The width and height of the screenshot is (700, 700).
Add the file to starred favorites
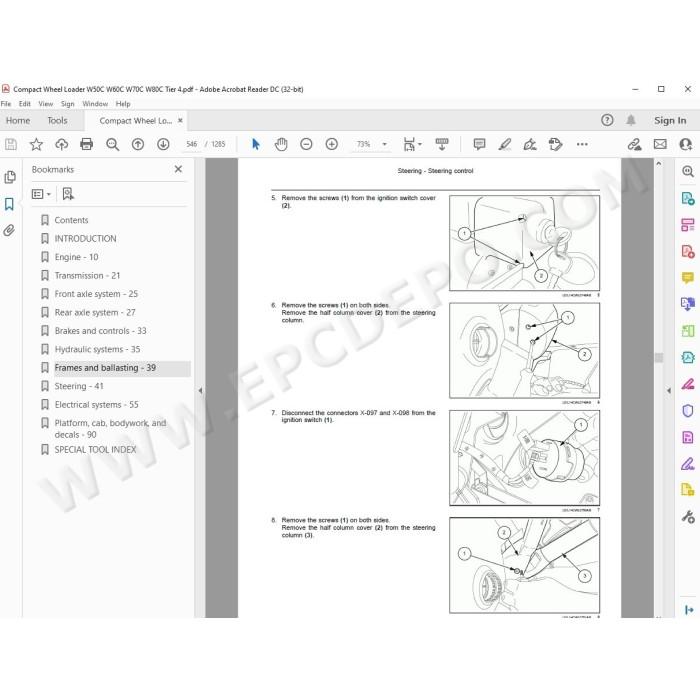36,144
